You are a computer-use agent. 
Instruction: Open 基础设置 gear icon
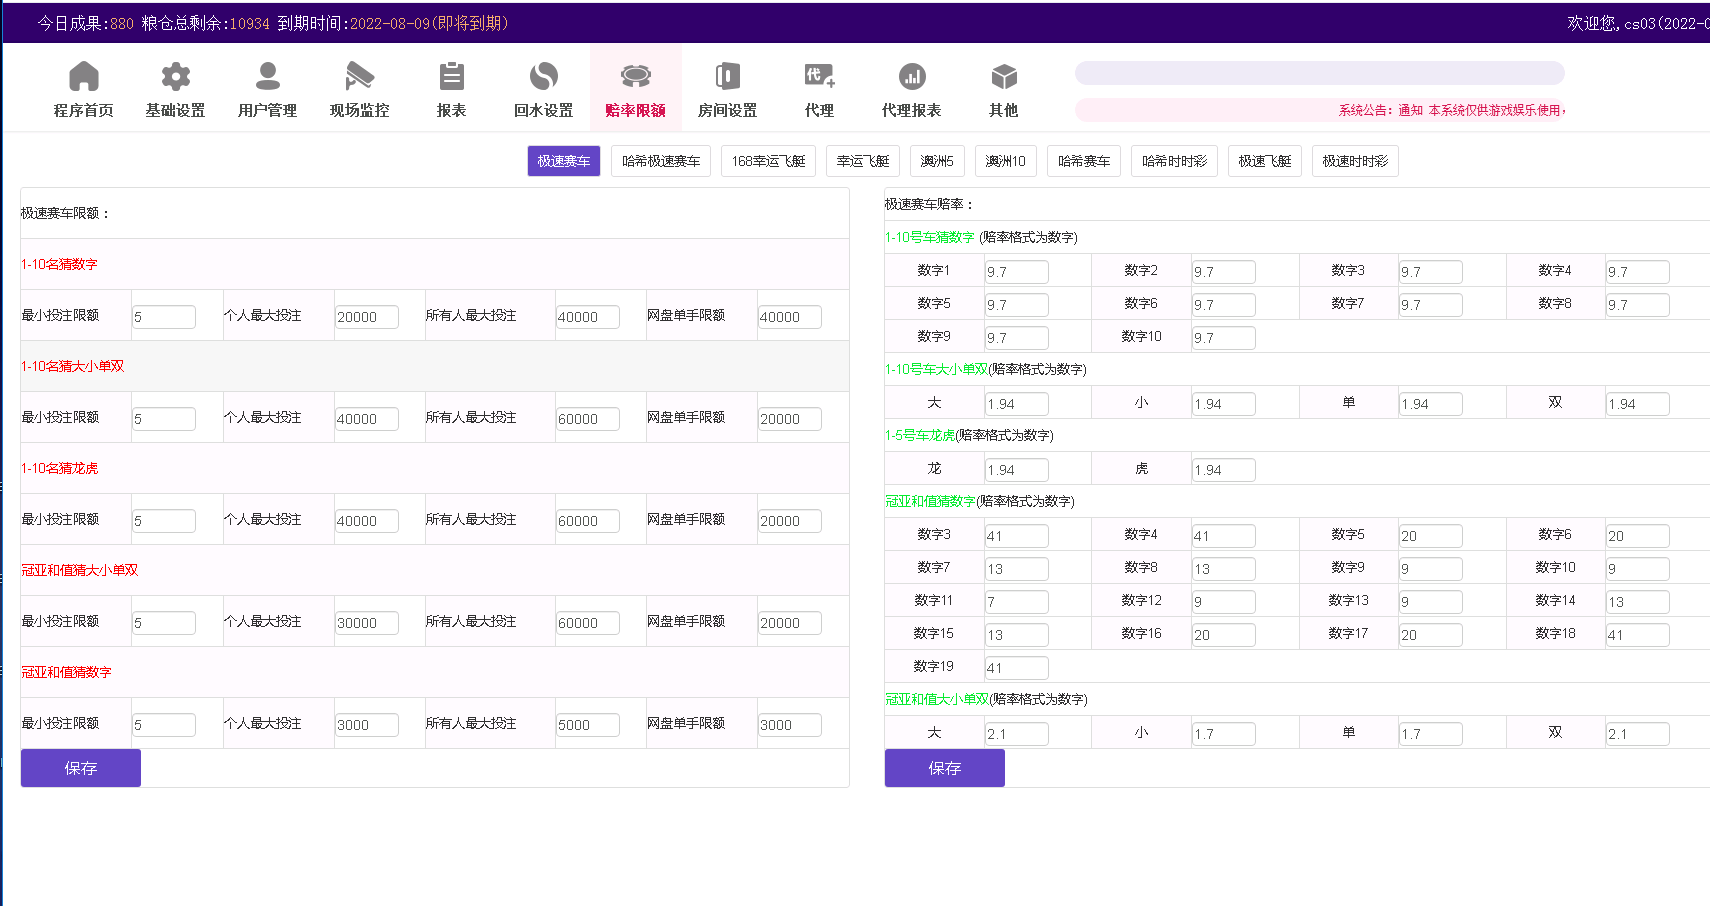[x=176, y=77]
